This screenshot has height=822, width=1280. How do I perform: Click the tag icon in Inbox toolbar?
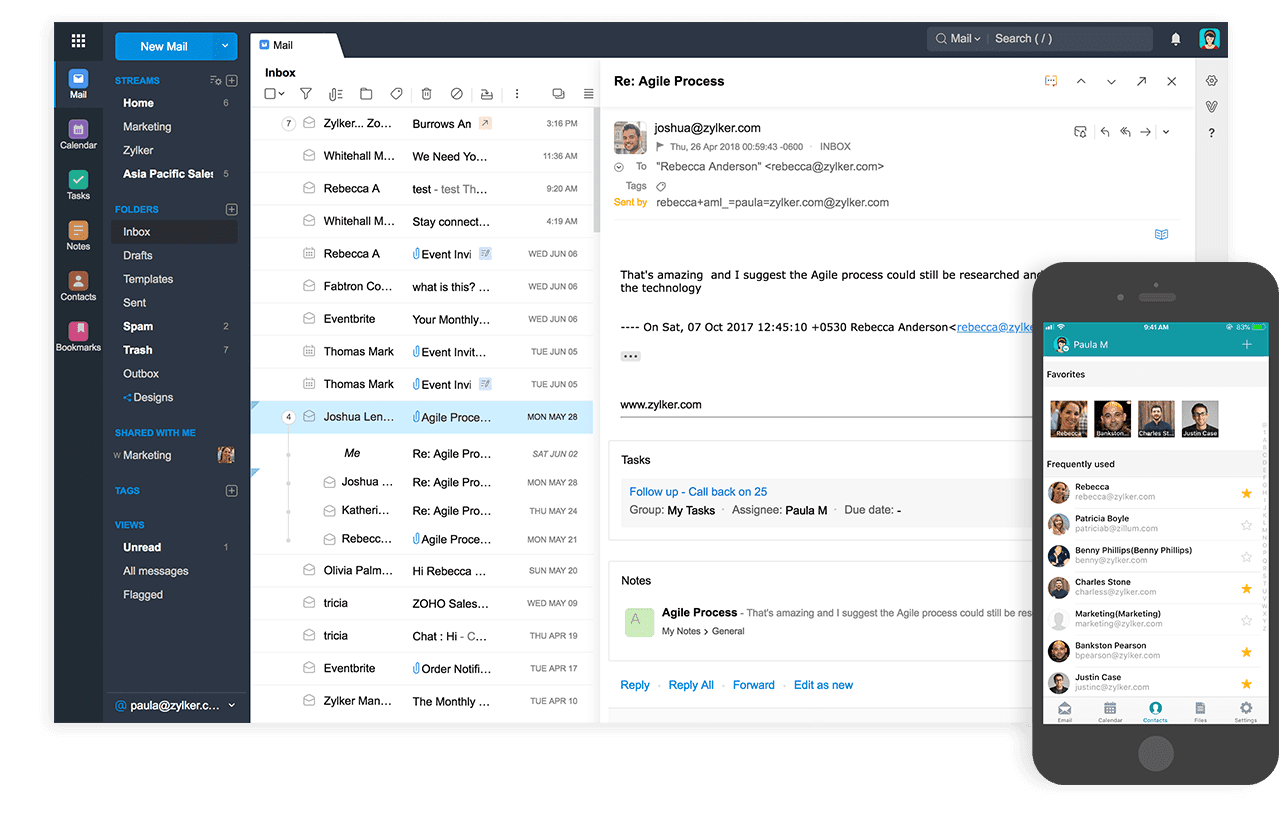point(396,94)
